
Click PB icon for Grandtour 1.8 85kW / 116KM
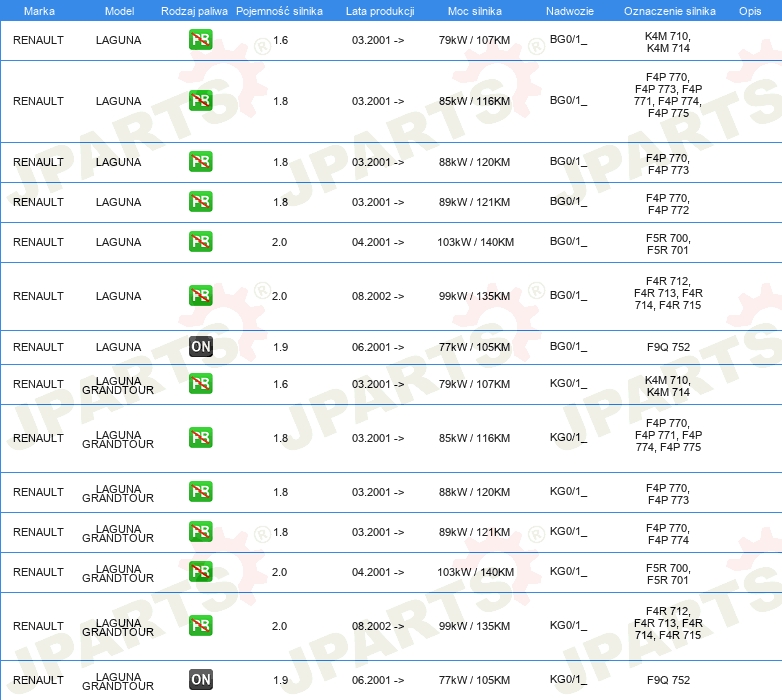200,438
